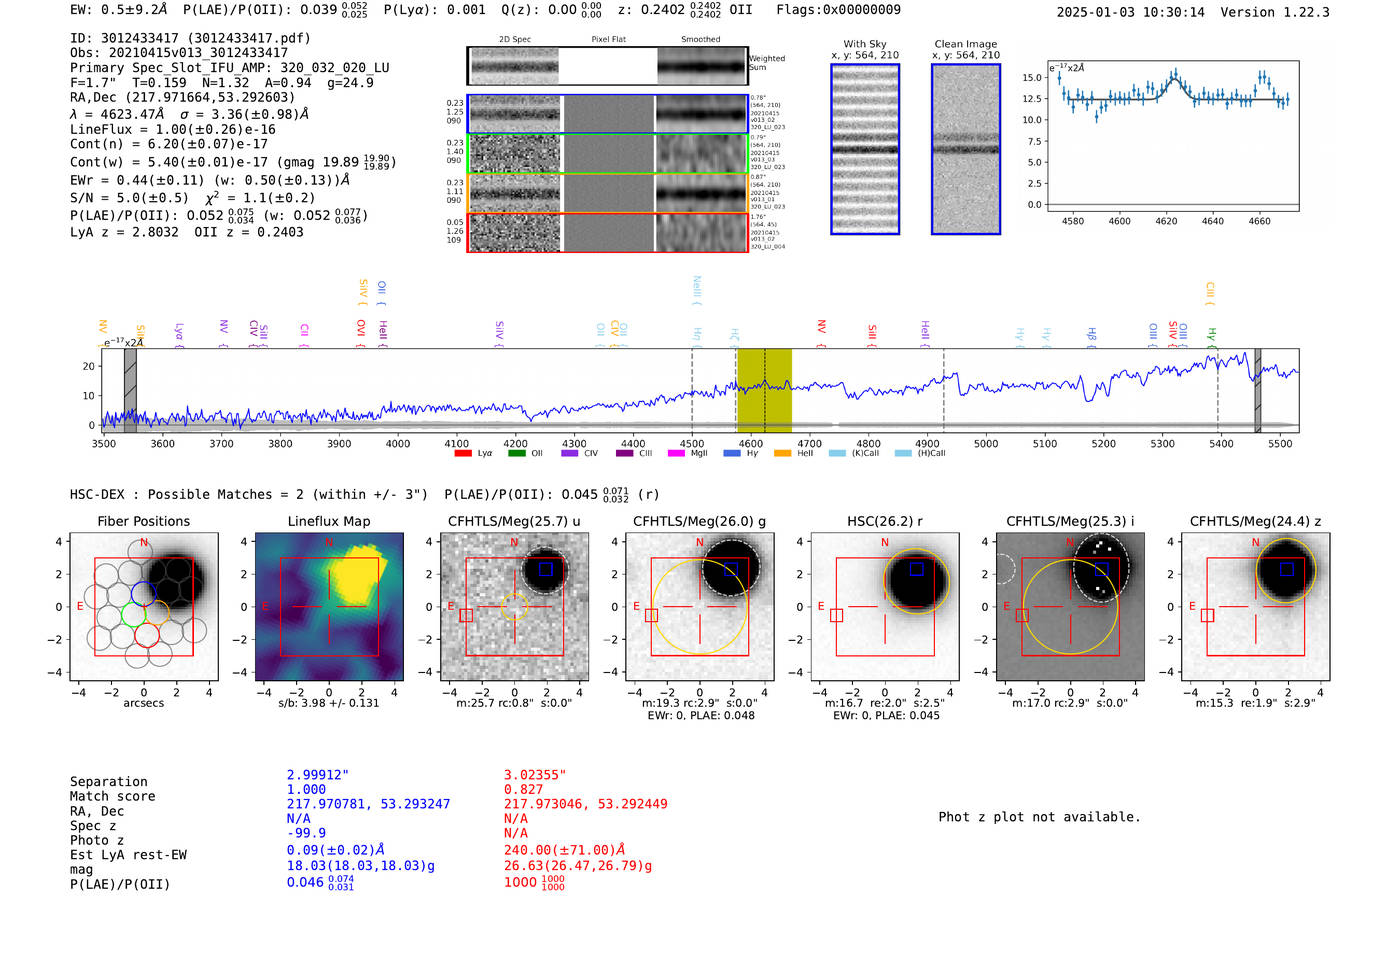Click the S/N = 5.0(±0.5) value
Screen dimensions: 1400x953
129,197
